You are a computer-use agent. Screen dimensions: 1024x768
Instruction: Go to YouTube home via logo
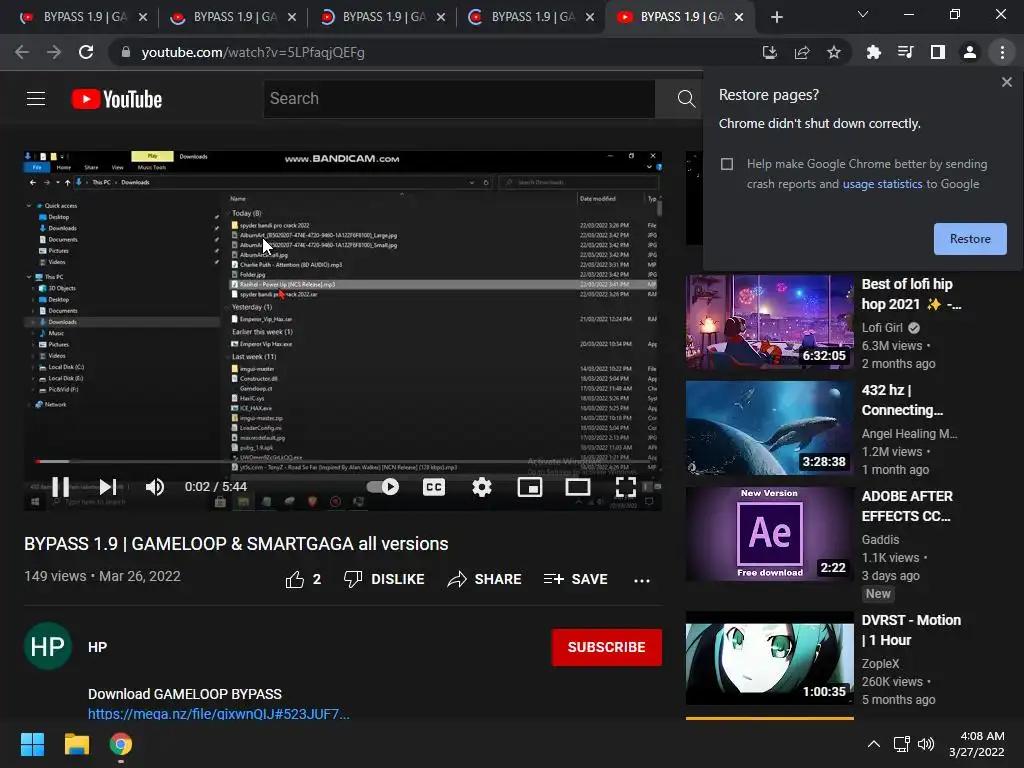(x=117, y=99)
